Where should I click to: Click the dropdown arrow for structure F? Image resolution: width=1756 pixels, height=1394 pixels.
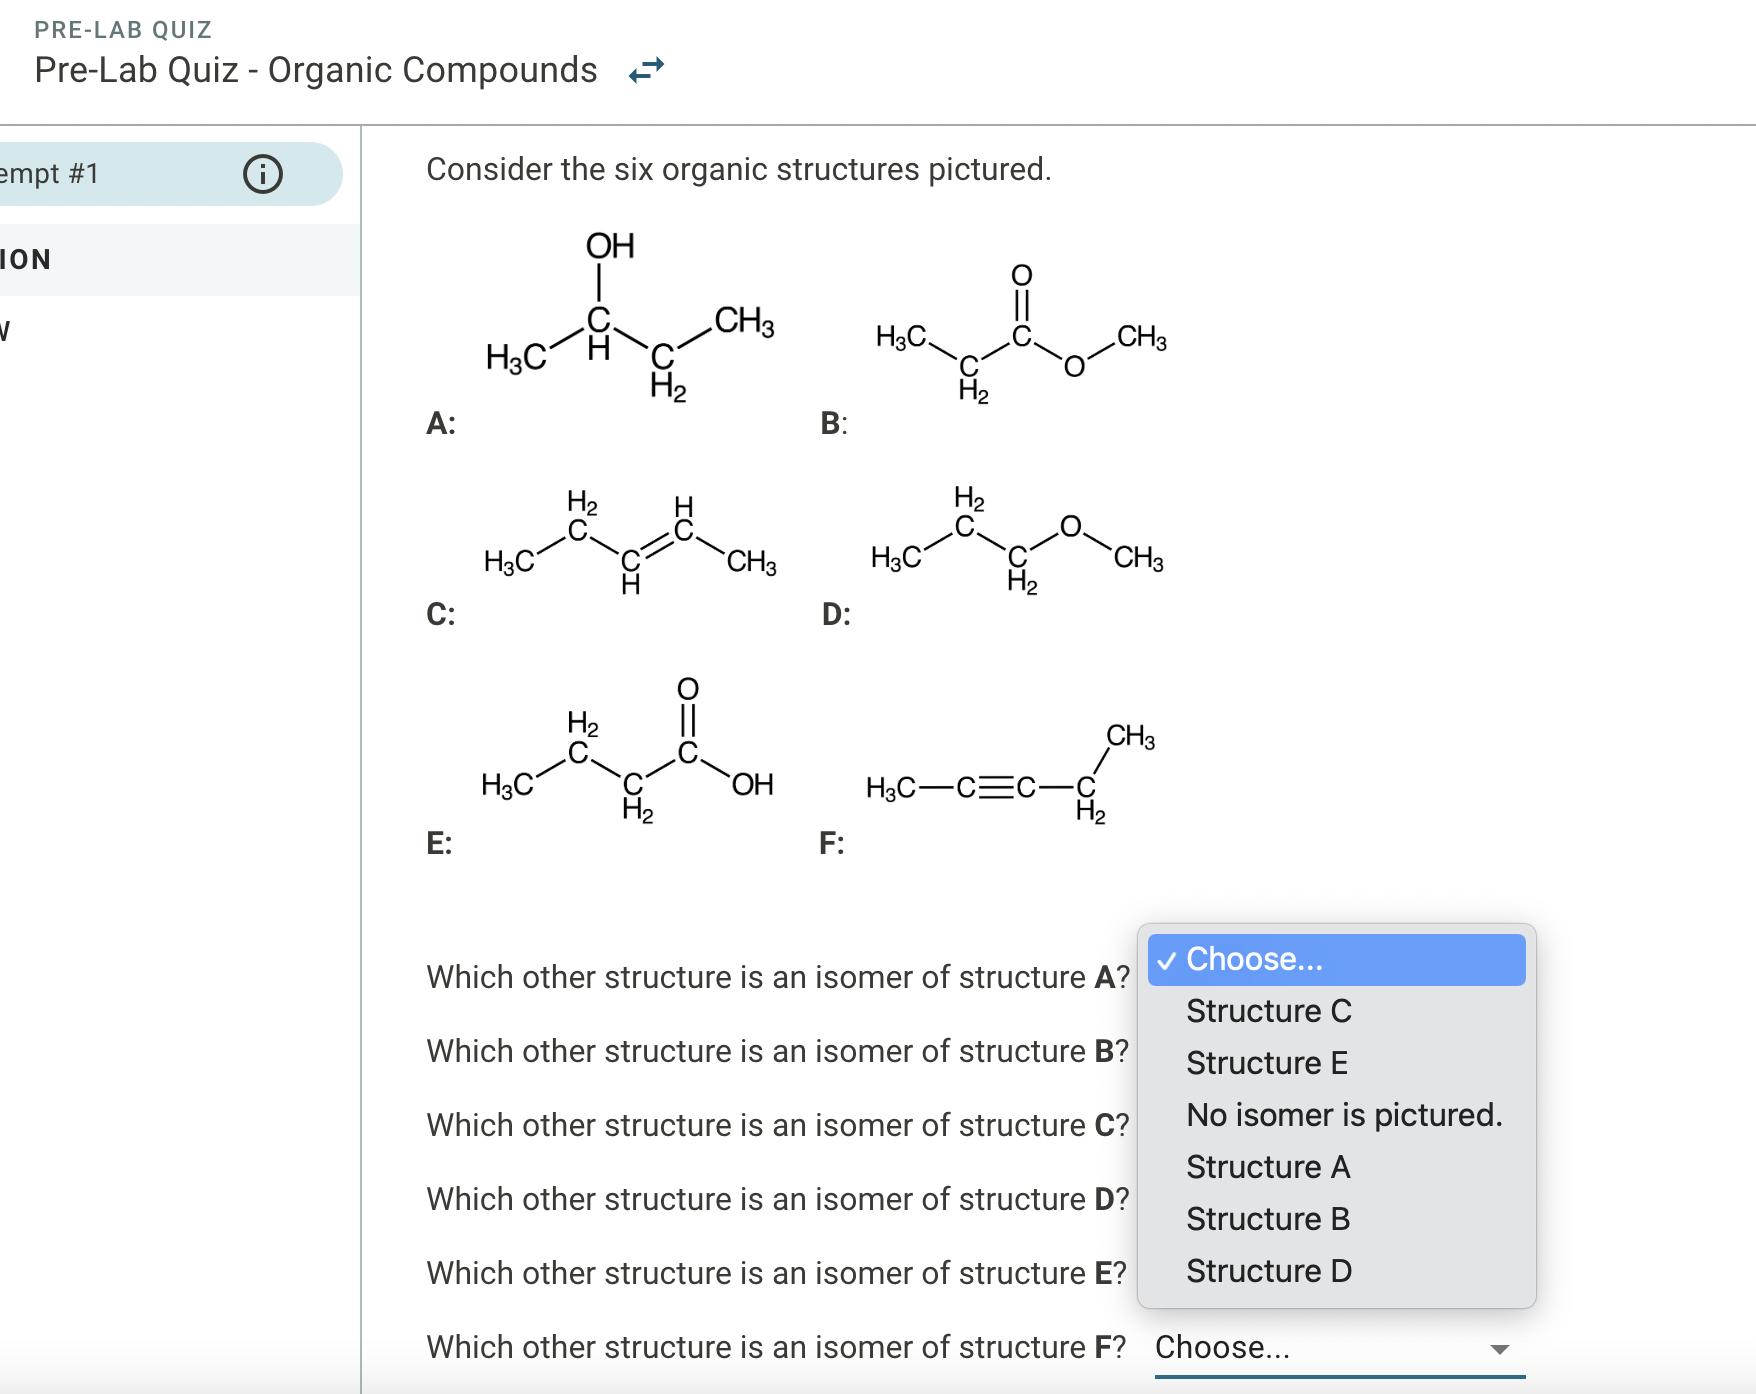1499,1349
